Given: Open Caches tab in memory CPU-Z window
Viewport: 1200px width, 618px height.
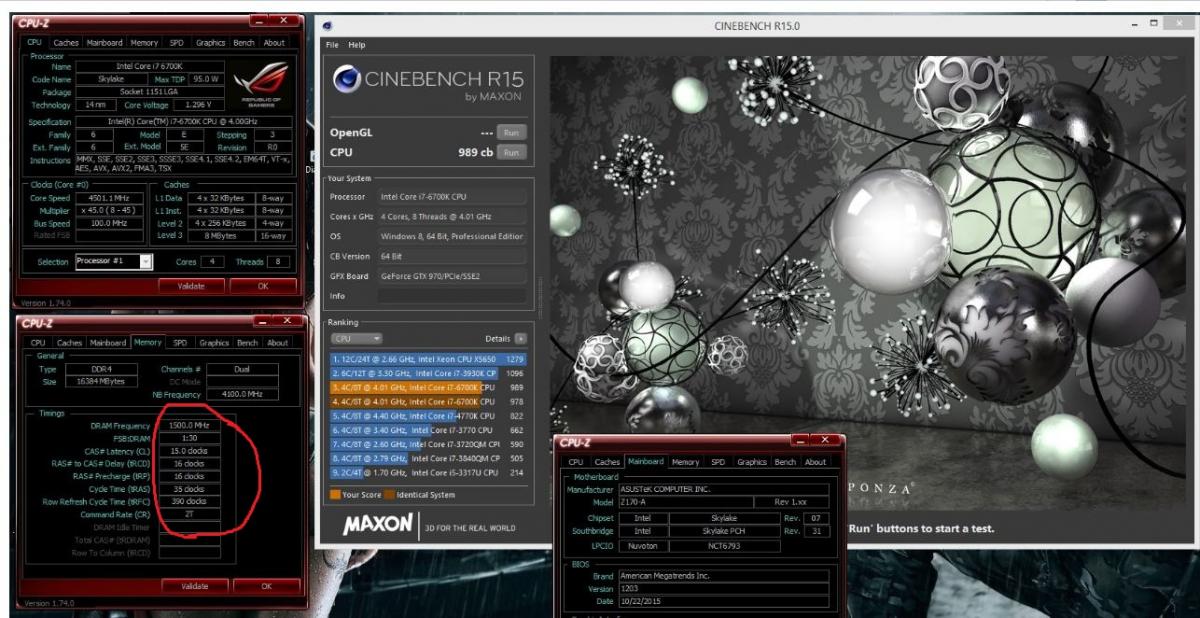Looking at the screenshot, I should [69, 343].
